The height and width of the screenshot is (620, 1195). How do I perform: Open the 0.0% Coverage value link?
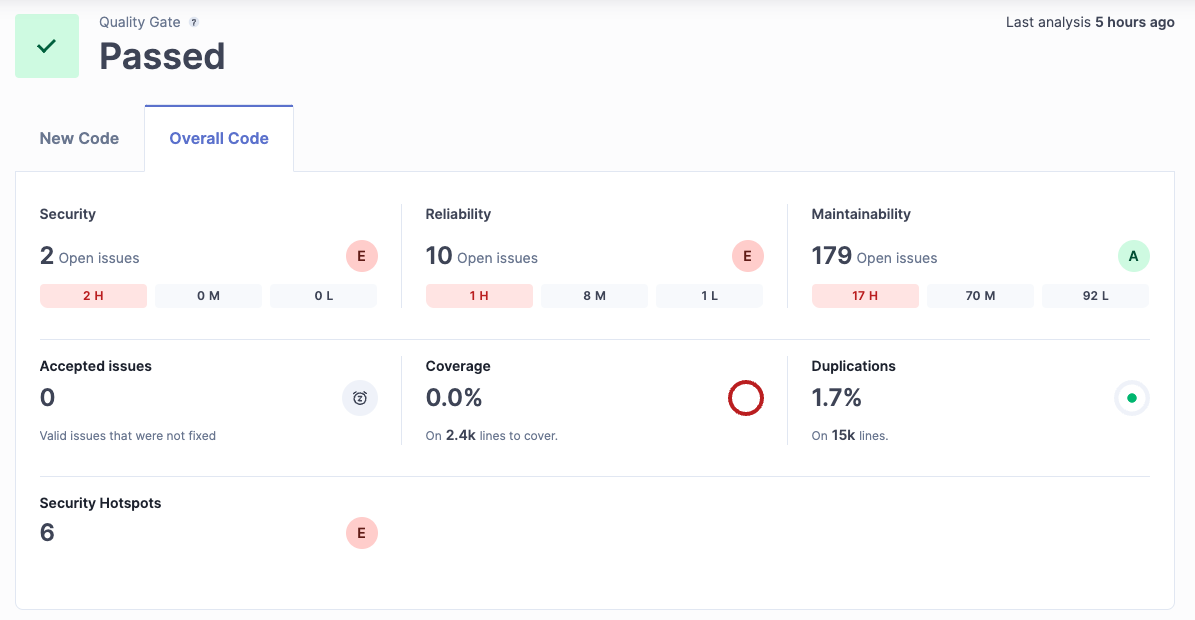453,398
